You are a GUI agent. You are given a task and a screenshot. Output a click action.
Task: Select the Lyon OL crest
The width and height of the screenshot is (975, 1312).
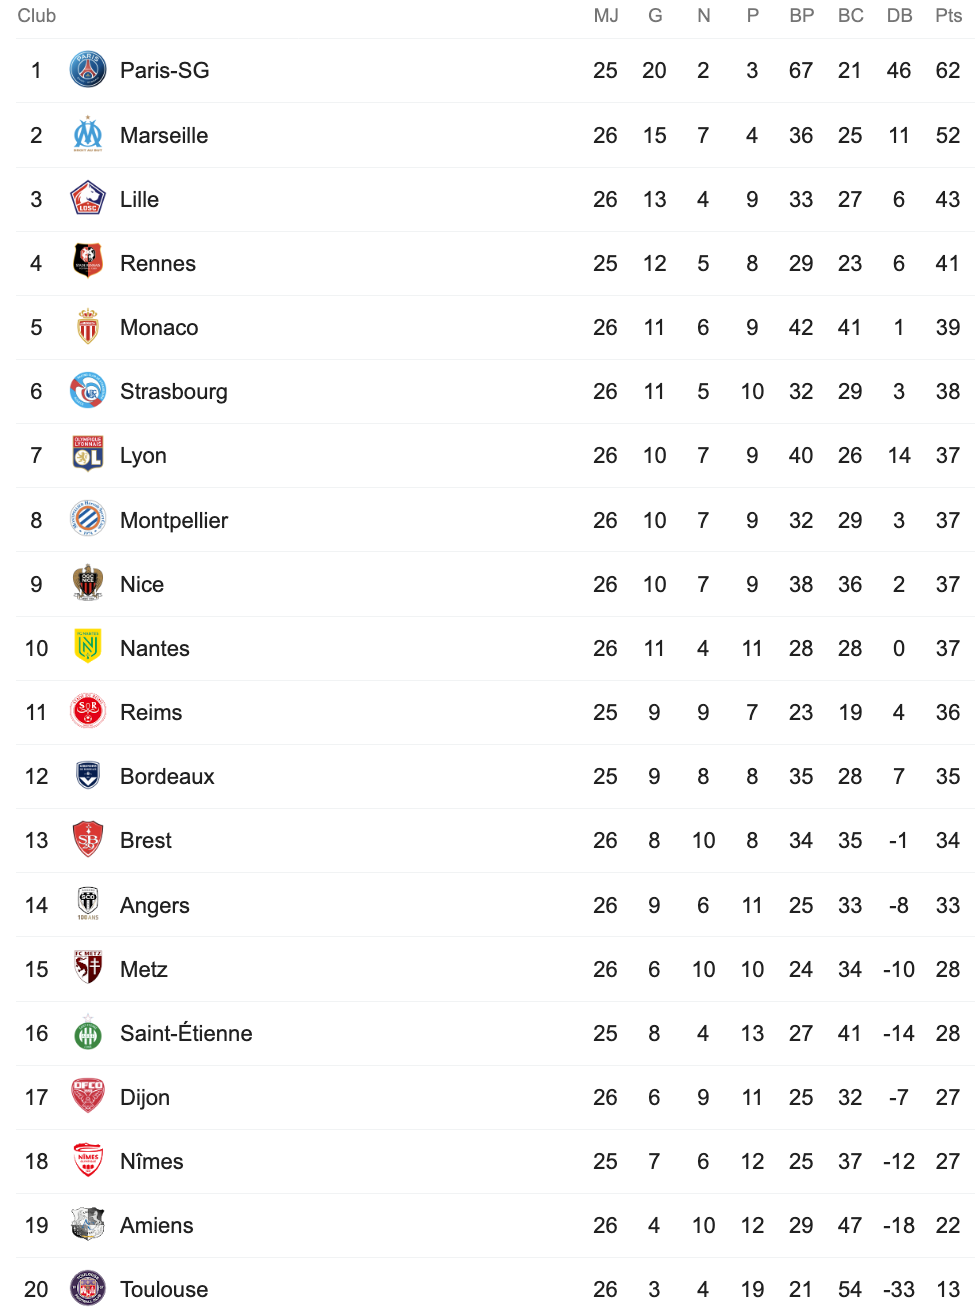coord(88,455)
